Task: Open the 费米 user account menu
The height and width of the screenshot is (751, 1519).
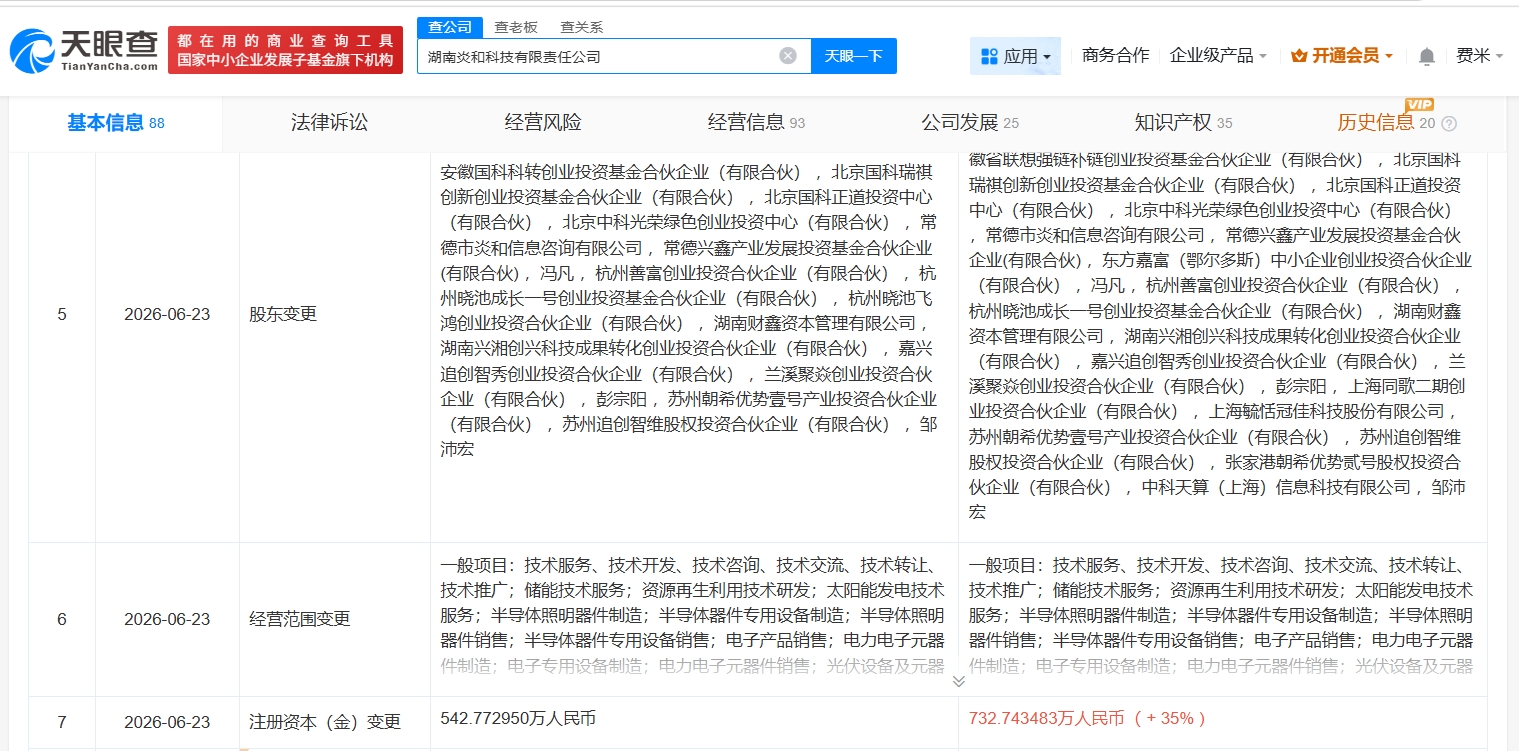Action: click(x=1480, y=56)
